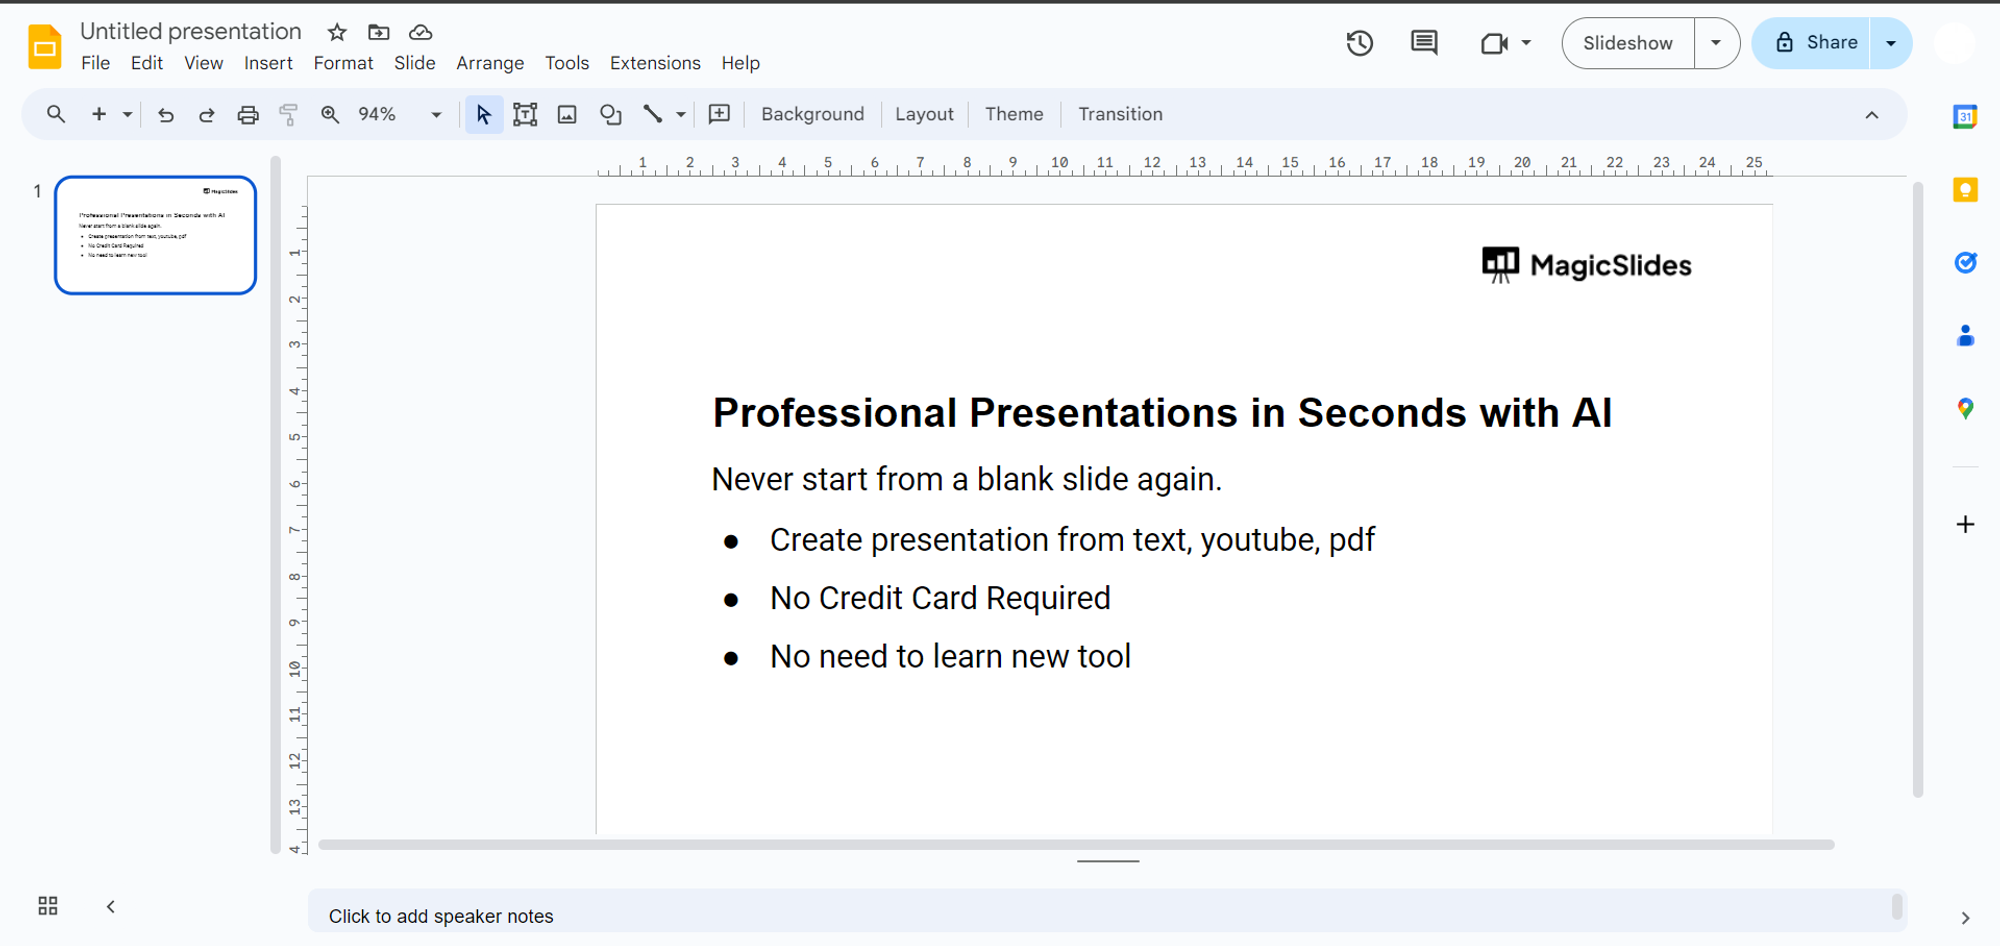Open the File menu
The height and width of the screenshot is (946, 2000).
(96, 63)
